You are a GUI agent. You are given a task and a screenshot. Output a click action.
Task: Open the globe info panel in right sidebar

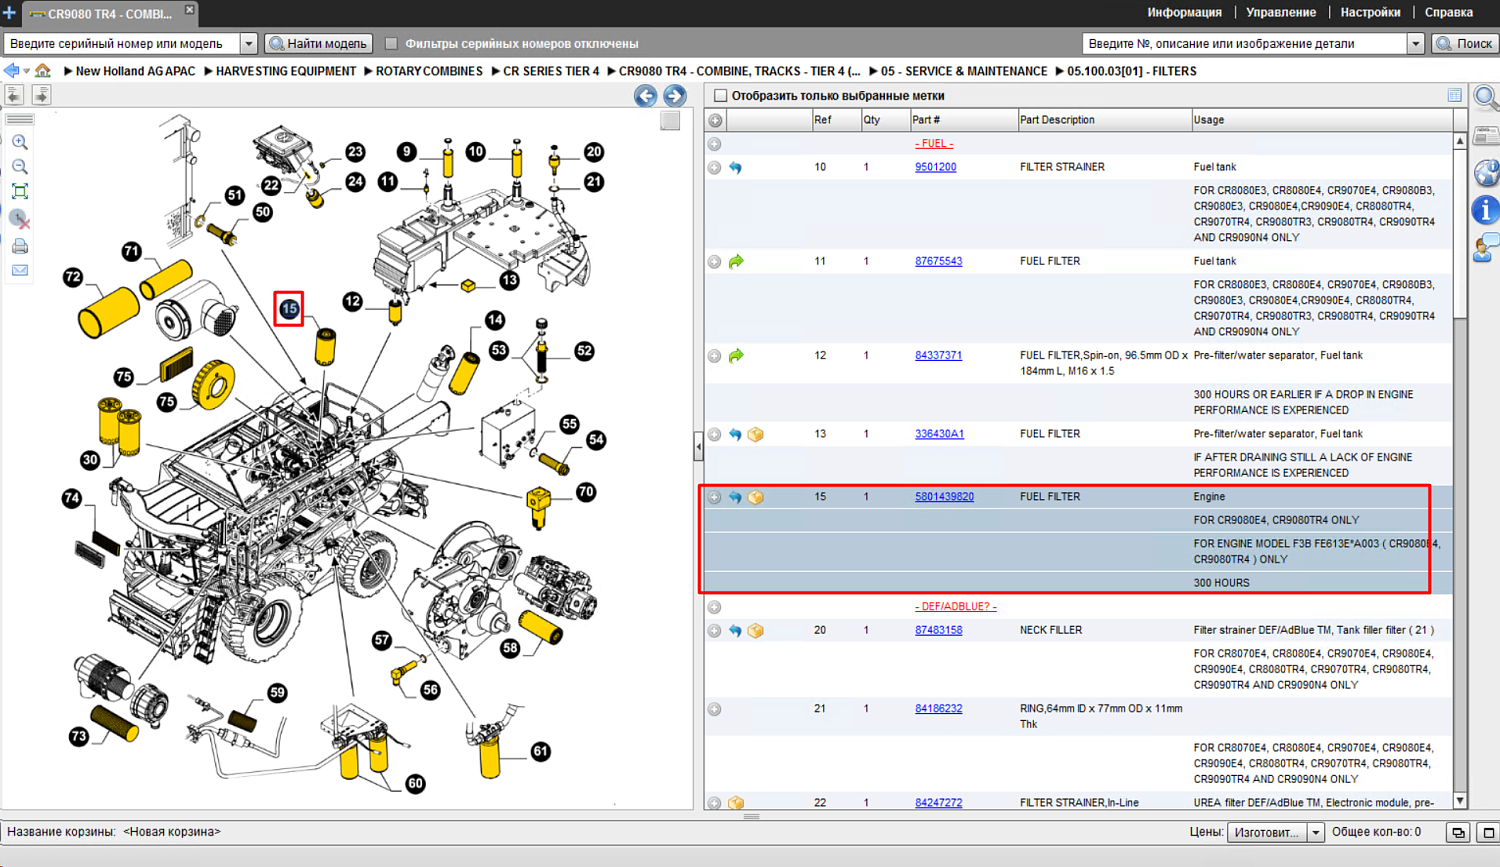pyautogui.click(x=1486, y=172)
